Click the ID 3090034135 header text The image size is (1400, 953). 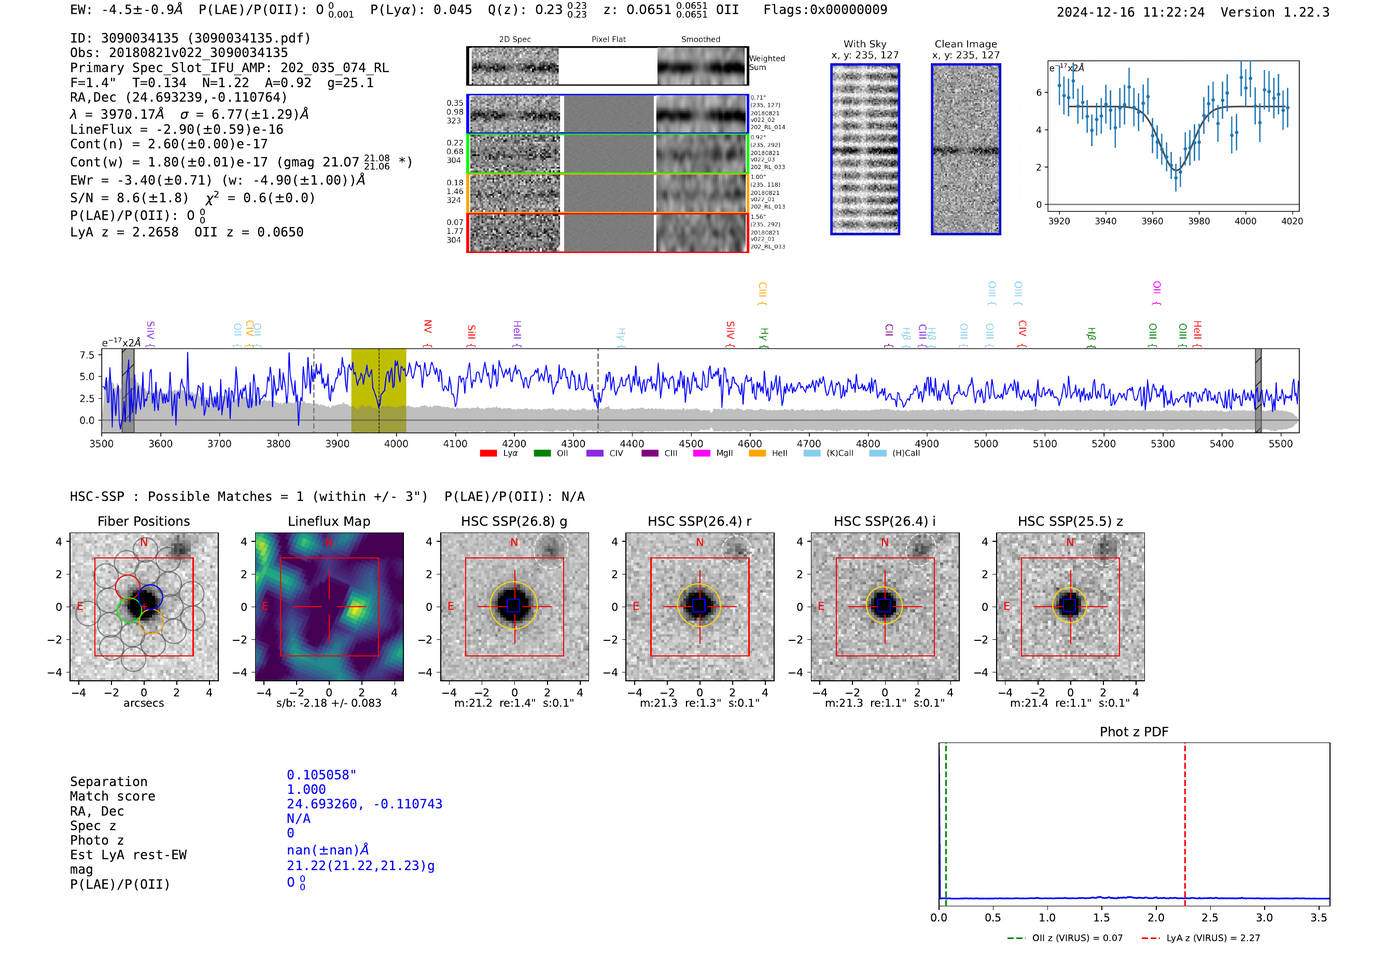(190, 38)
